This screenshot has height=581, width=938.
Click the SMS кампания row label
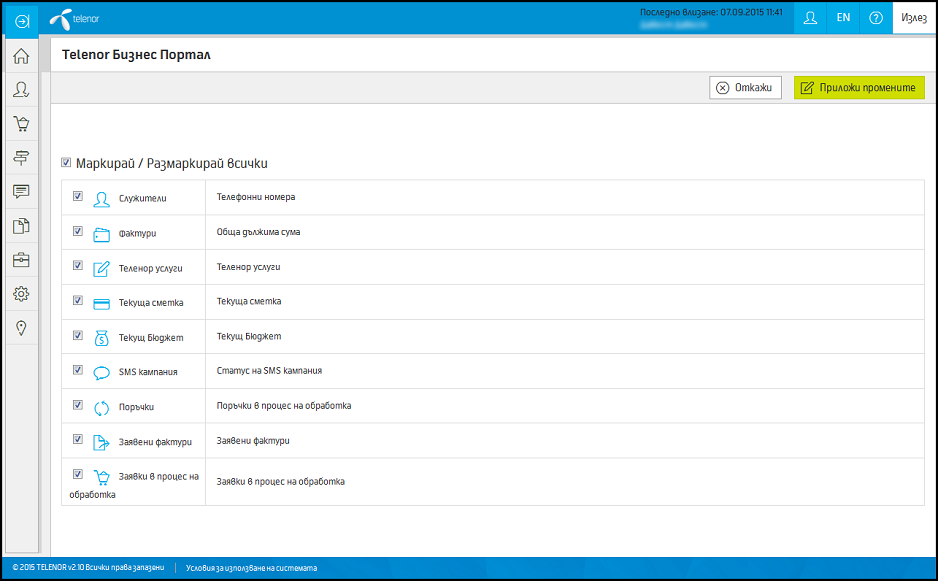148,372
